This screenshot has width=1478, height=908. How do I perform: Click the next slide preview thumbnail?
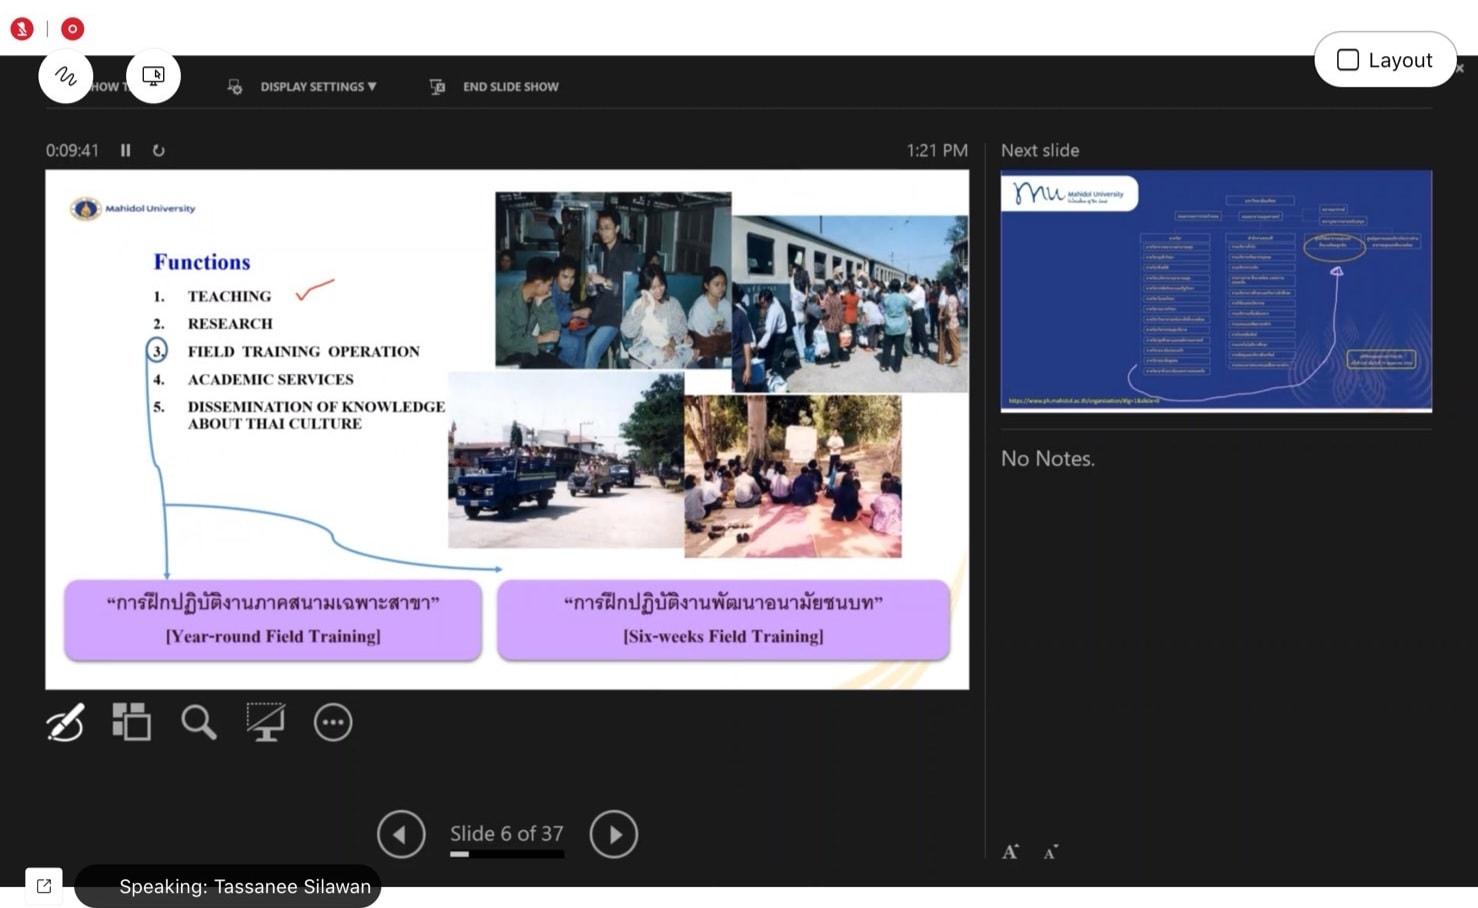1216,291
